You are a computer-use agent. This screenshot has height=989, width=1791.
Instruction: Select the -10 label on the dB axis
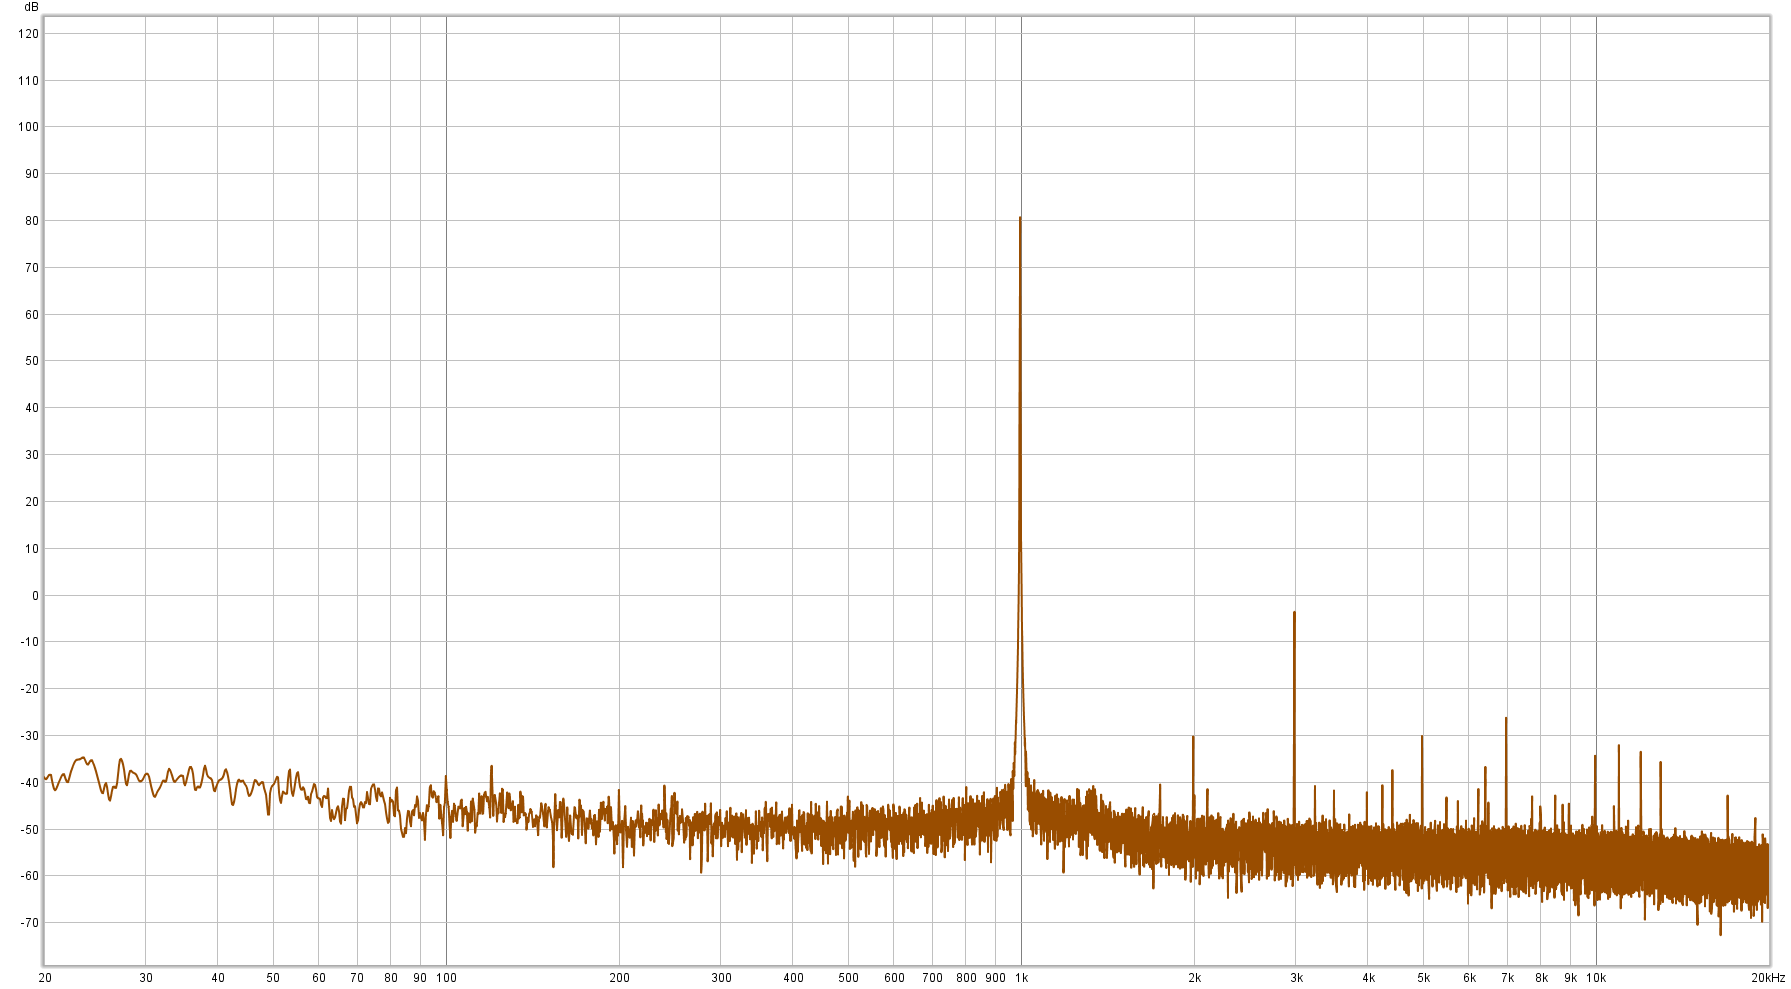[30, 642]
